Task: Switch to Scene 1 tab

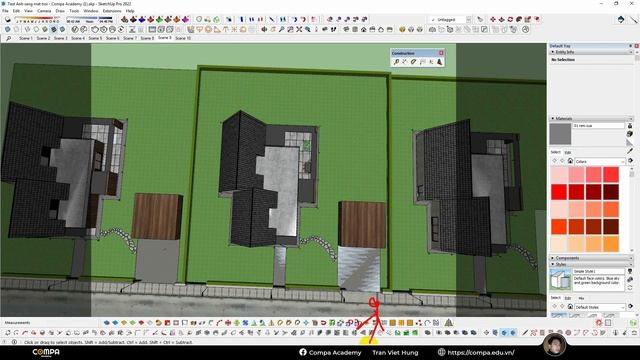Action: [x=25, y=38]
